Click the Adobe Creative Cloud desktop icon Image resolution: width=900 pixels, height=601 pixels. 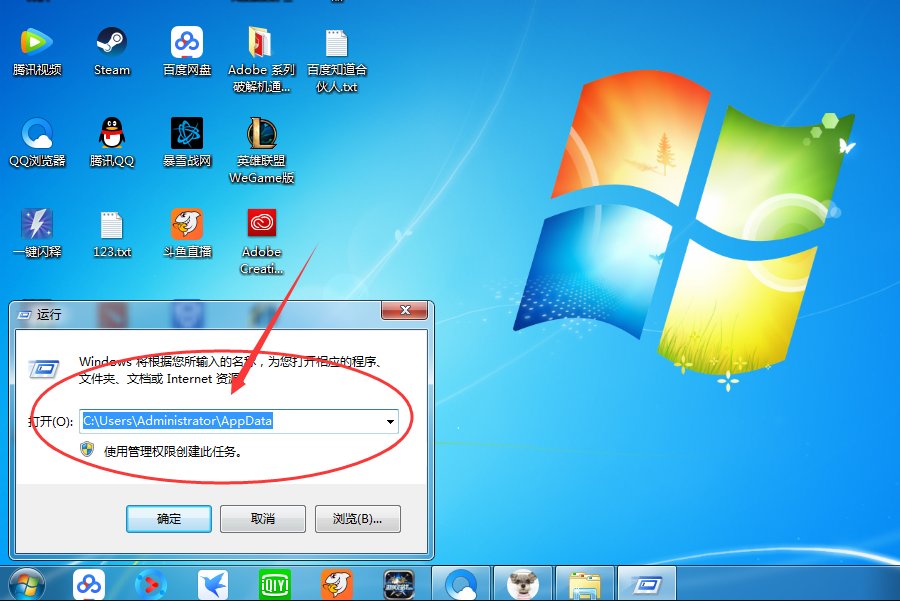[x=262, y=224]
